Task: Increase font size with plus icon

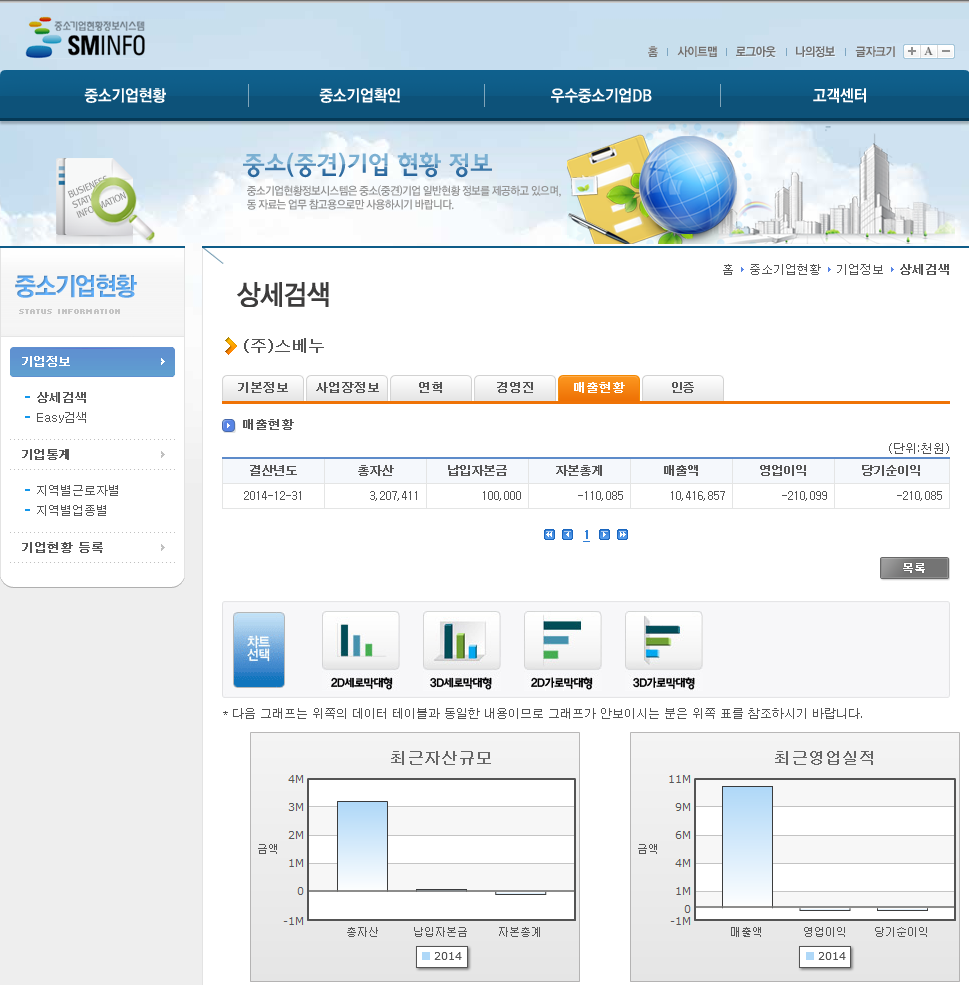Action: (911, 52)
